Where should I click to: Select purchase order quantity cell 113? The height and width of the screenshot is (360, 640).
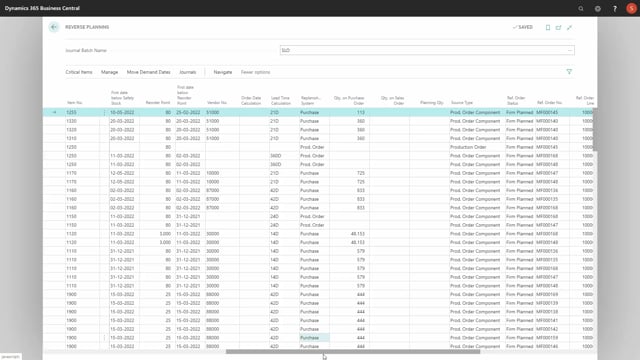click(349, 112)
